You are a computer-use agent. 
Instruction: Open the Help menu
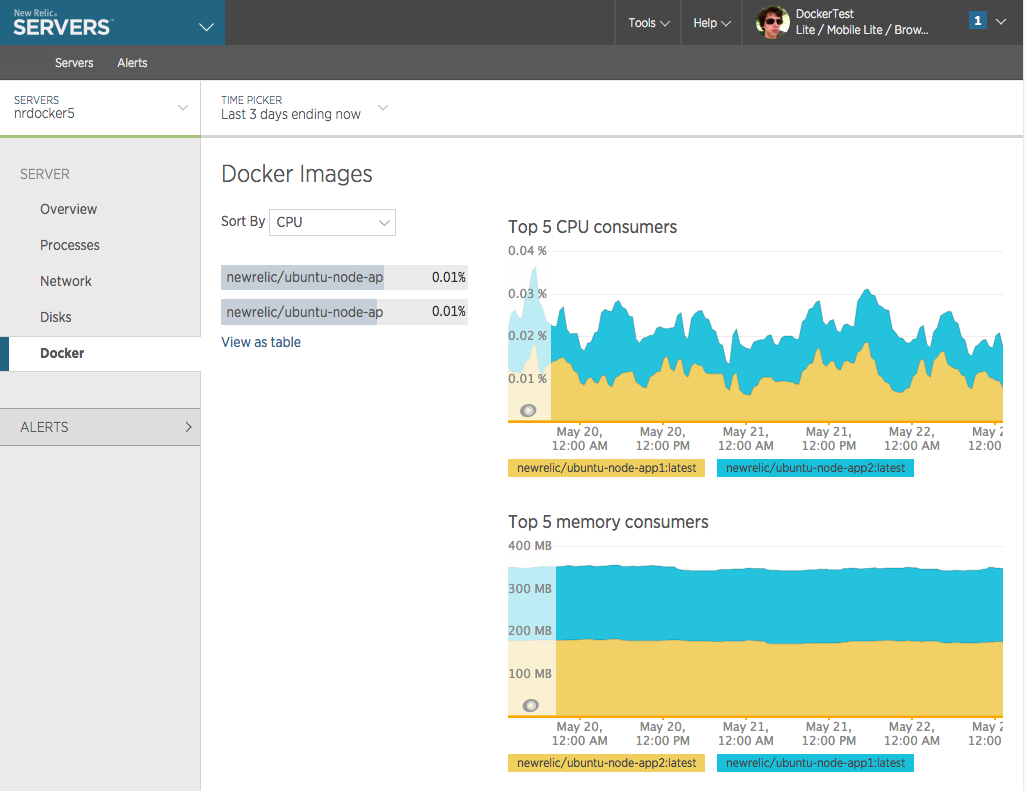(x=712, y=23)
